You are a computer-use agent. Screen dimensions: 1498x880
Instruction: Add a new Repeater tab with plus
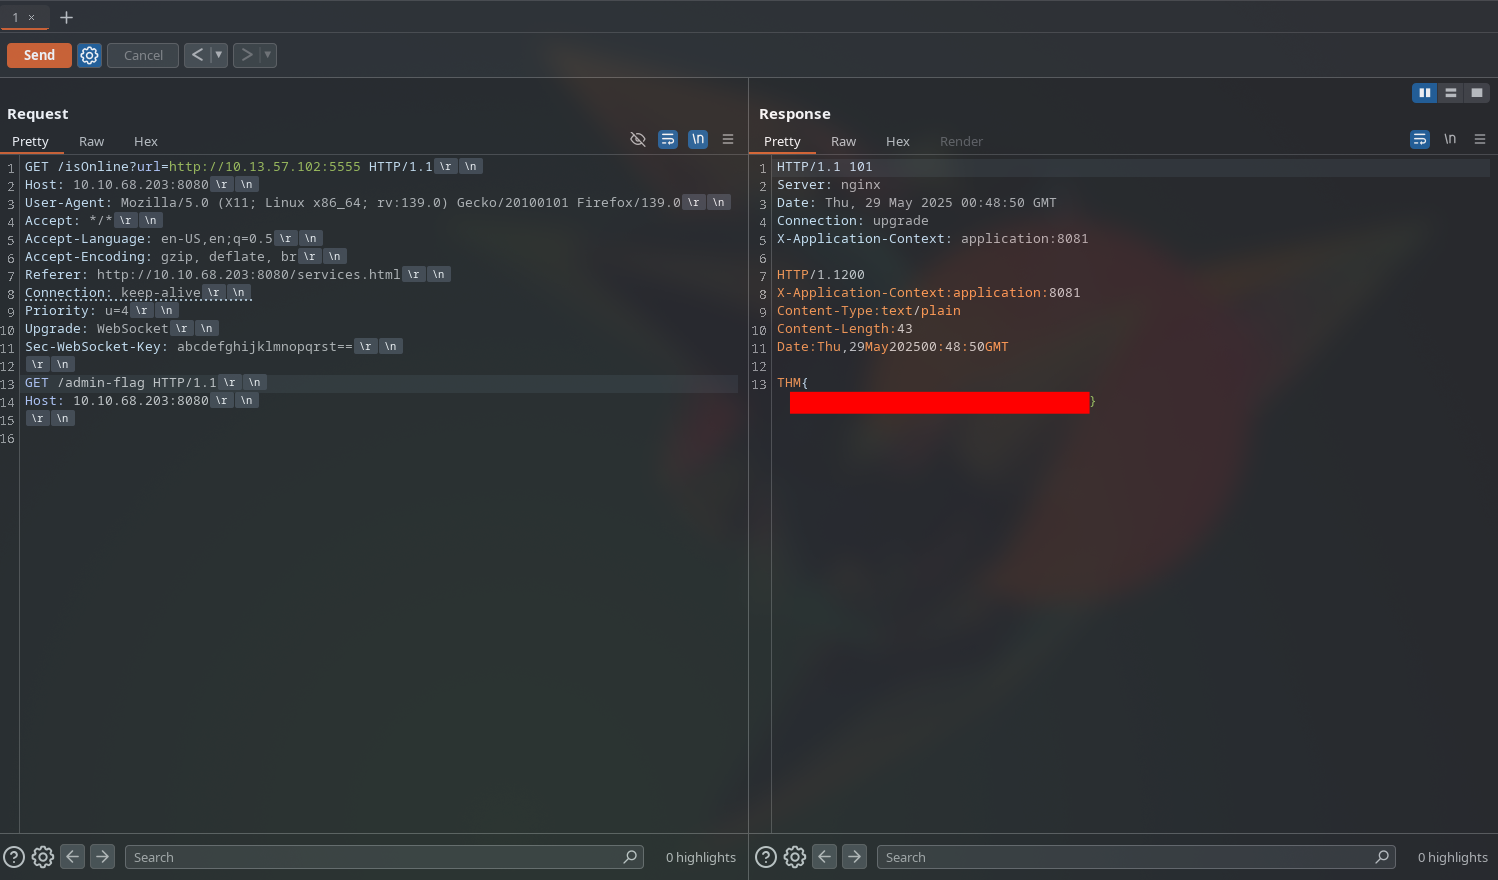click(66, 17)
